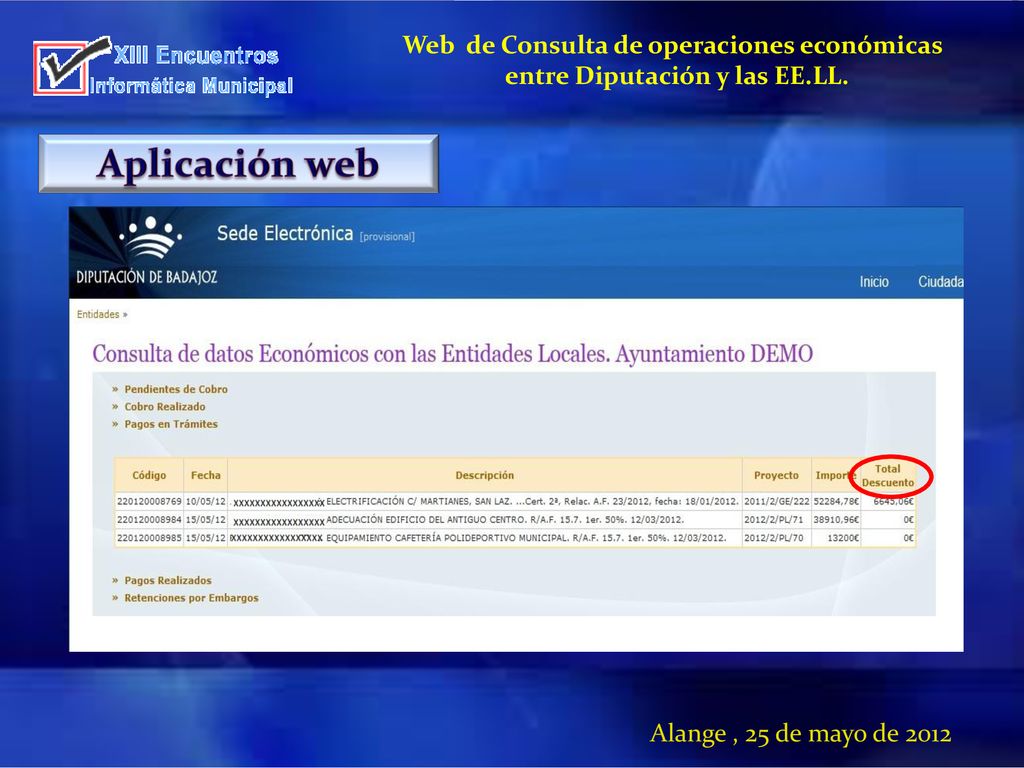Open the Inicio menu item

point(874,281)
